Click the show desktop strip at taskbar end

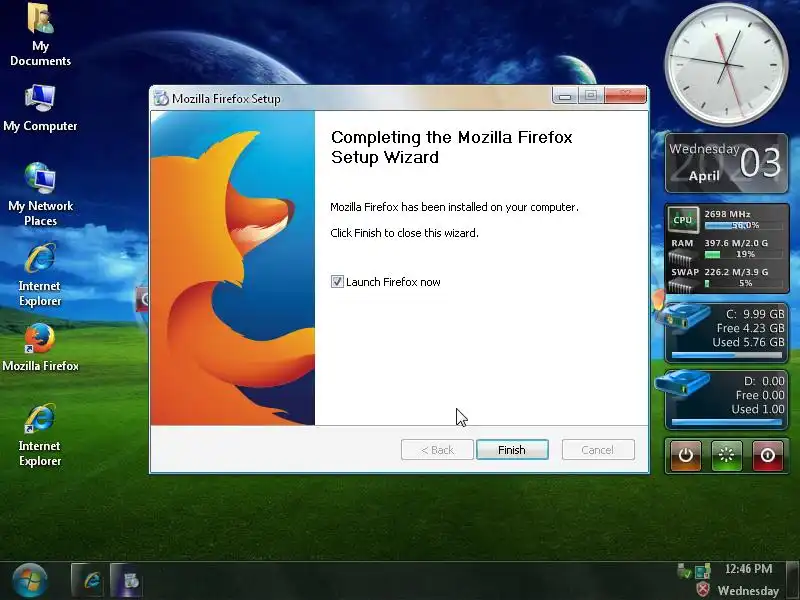[793, 580]
